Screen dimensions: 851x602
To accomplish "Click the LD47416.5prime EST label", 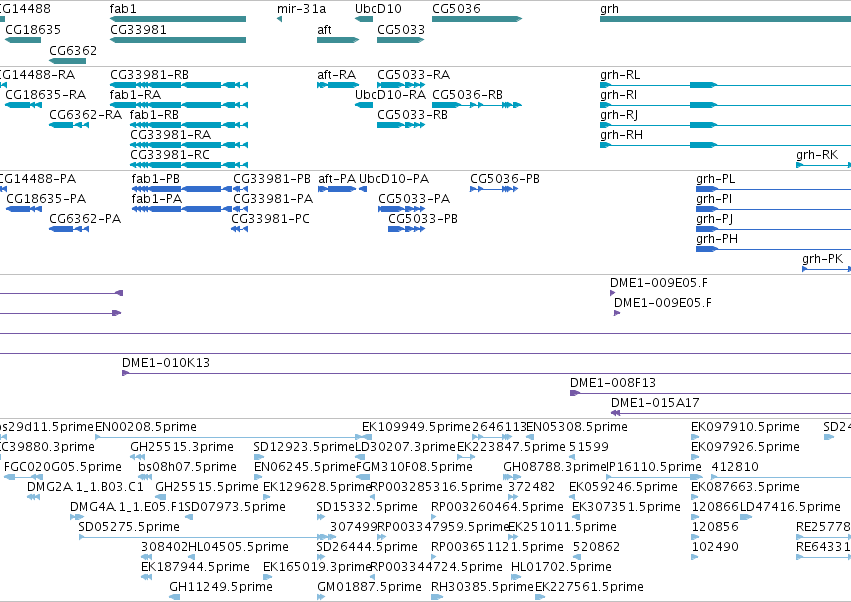I will click(x=790, y=506).
